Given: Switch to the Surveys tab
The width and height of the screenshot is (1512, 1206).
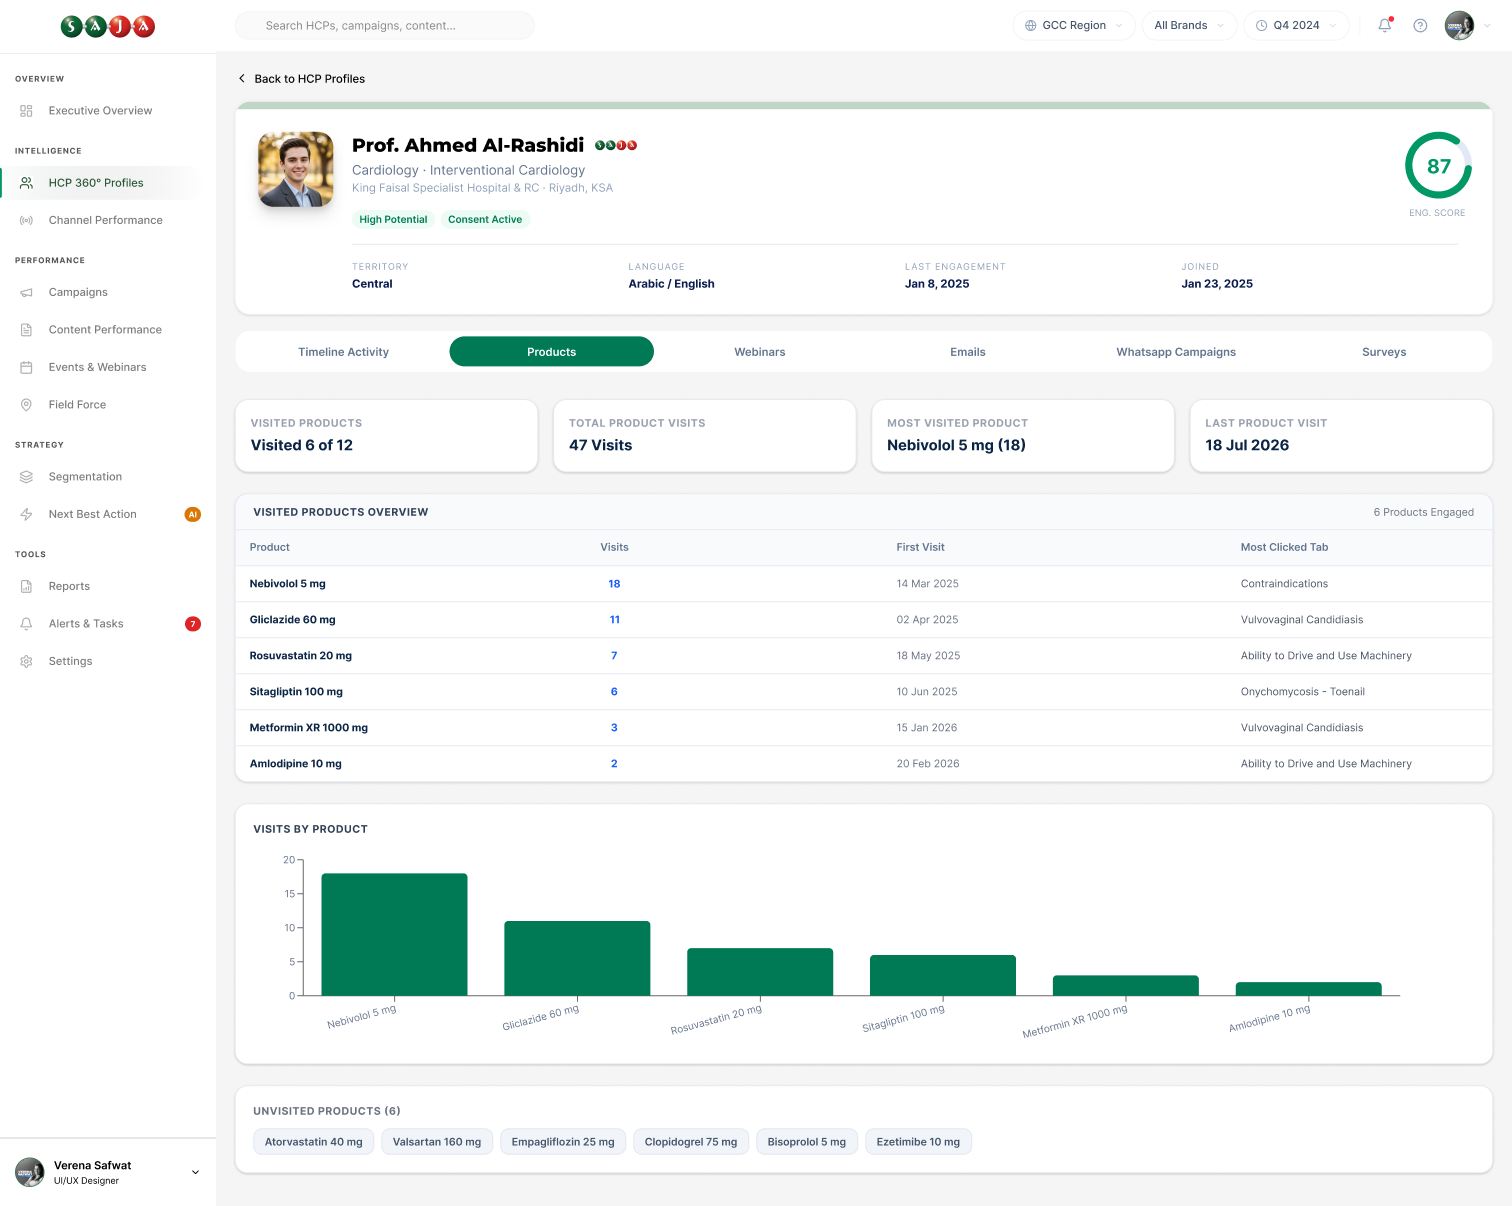Looking at the screenshot, I should (1384, 352).
